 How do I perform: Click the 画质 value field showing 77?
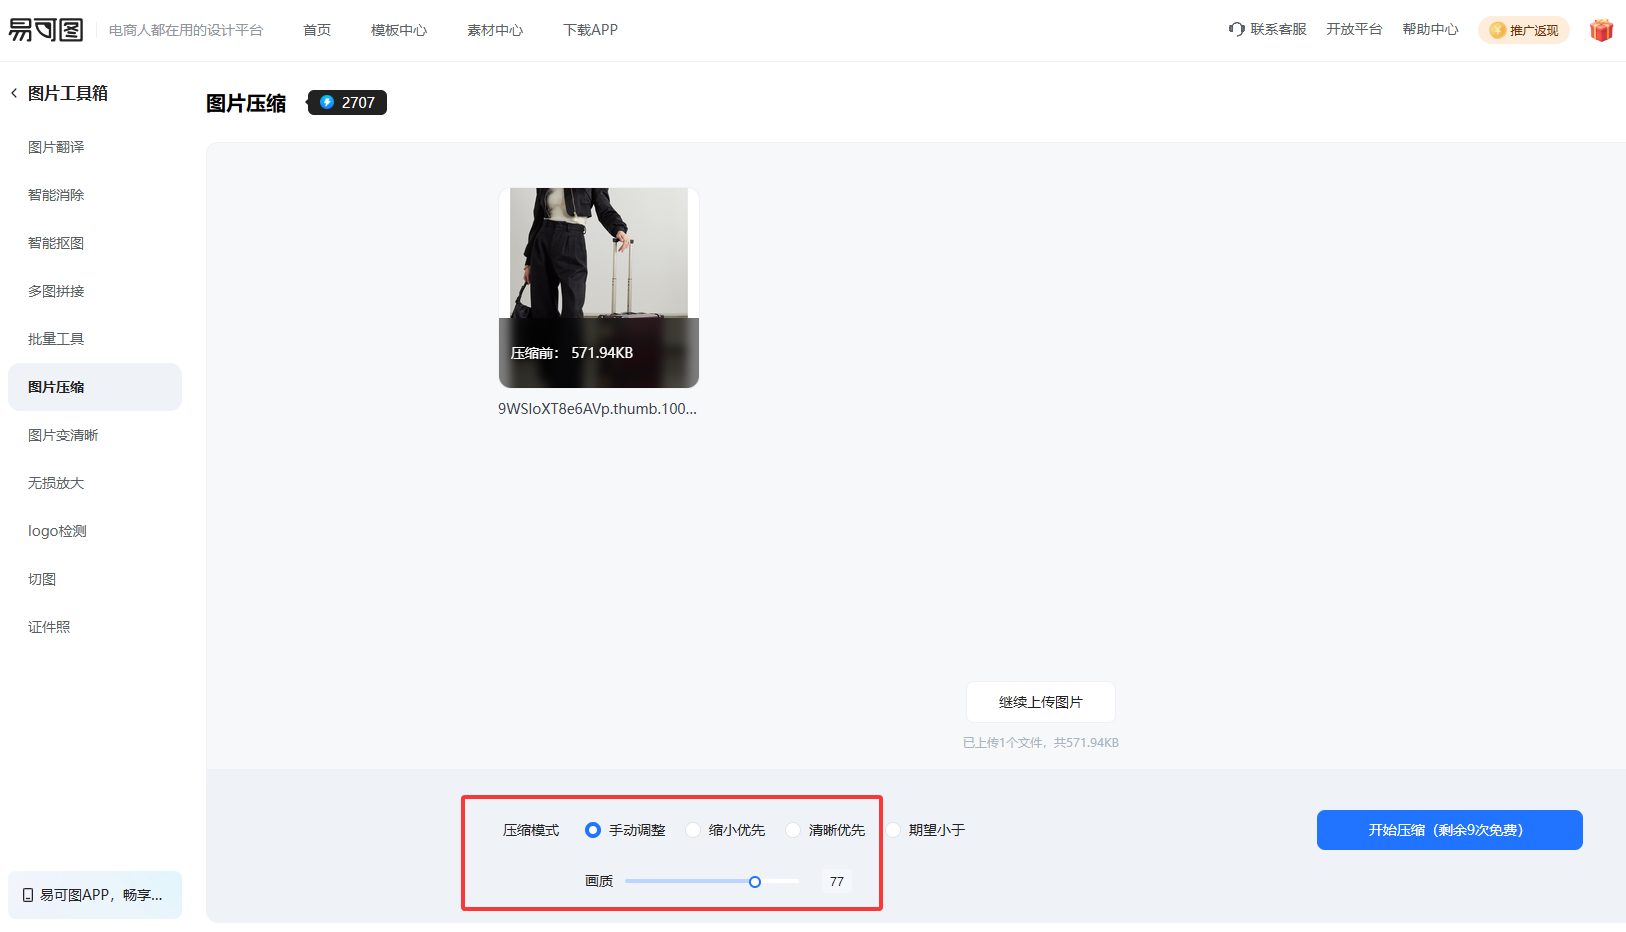[837, 882]
